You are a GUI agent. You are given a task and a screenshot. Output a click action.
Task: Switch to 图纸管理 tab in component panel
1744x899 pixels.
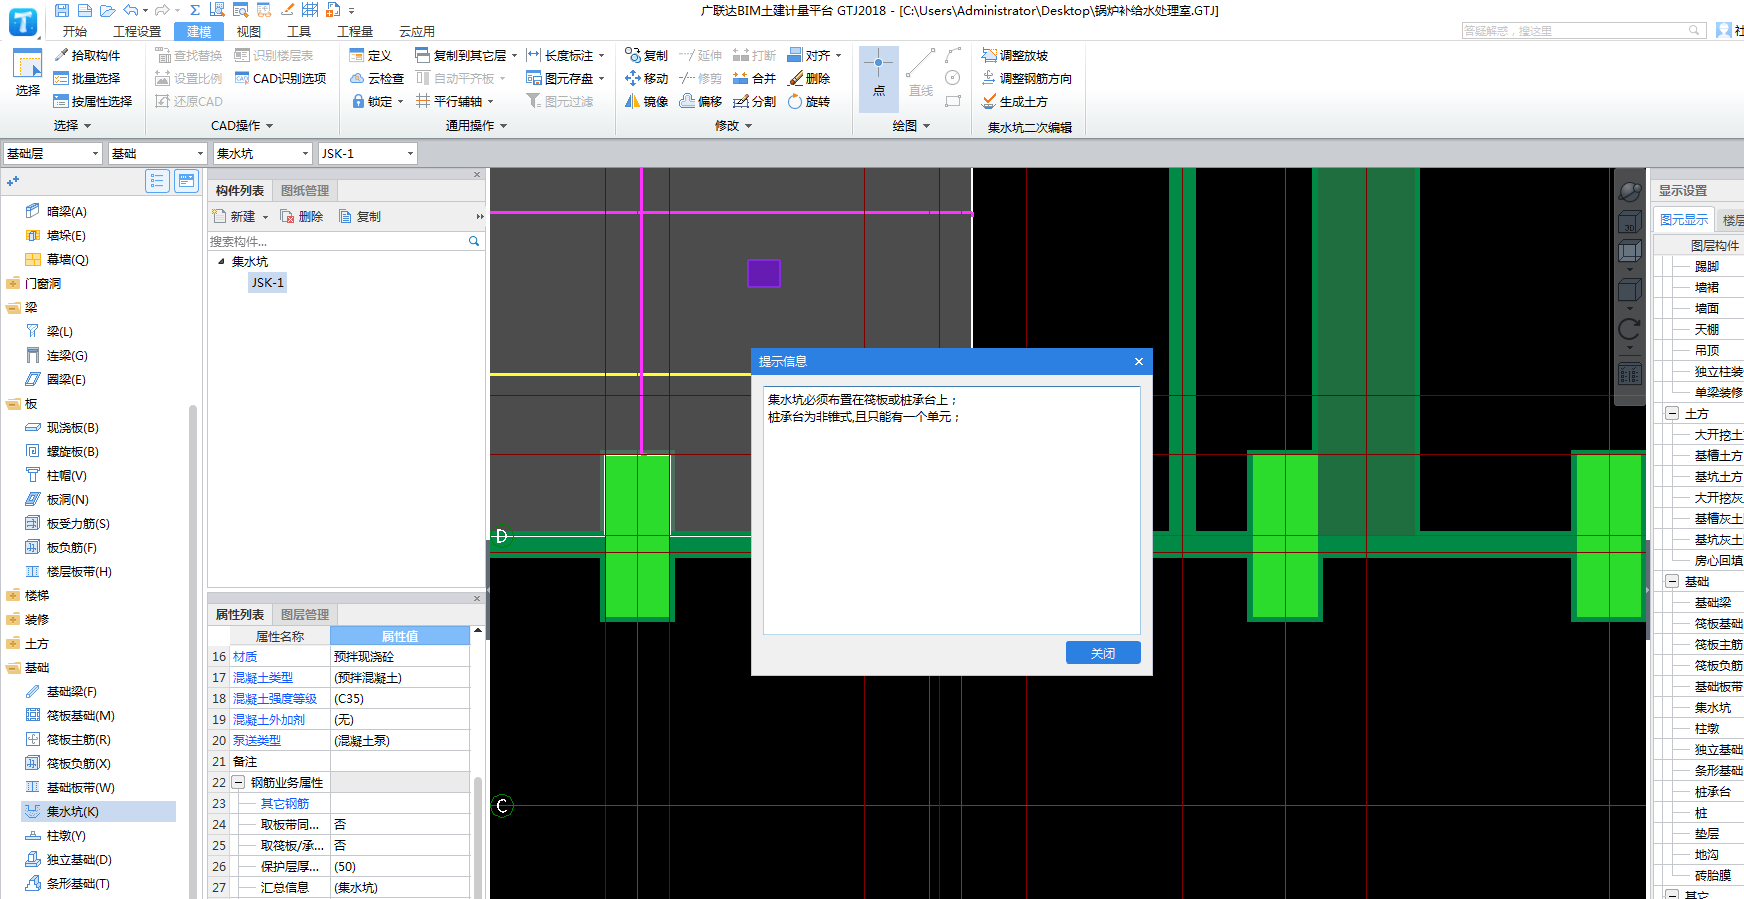point(305,190)
